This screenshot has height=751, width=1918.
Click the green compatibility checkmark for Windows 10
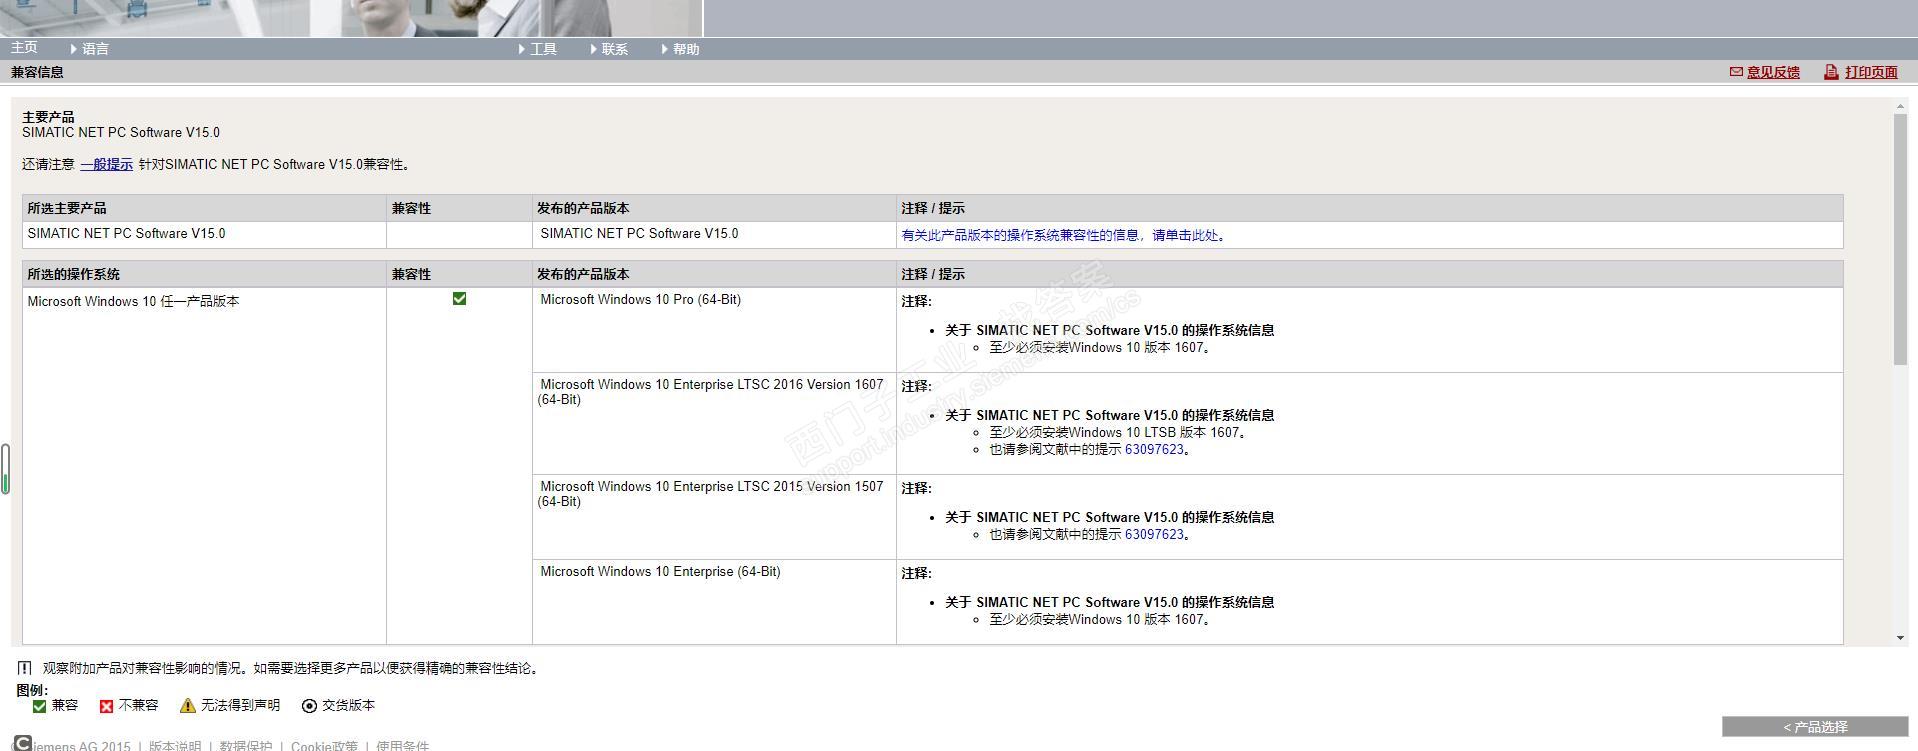[459, 299]
